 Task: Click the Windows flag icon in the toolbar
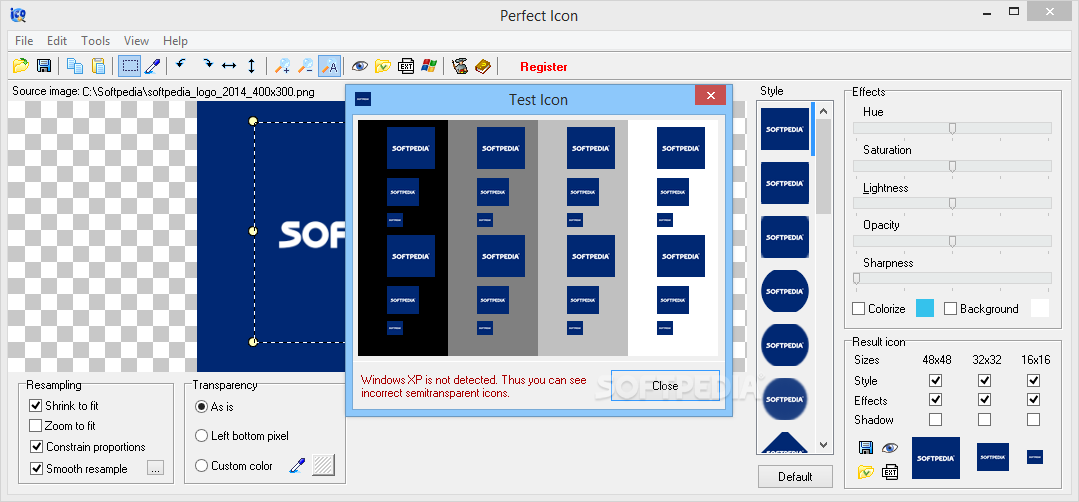click(429, 66)
